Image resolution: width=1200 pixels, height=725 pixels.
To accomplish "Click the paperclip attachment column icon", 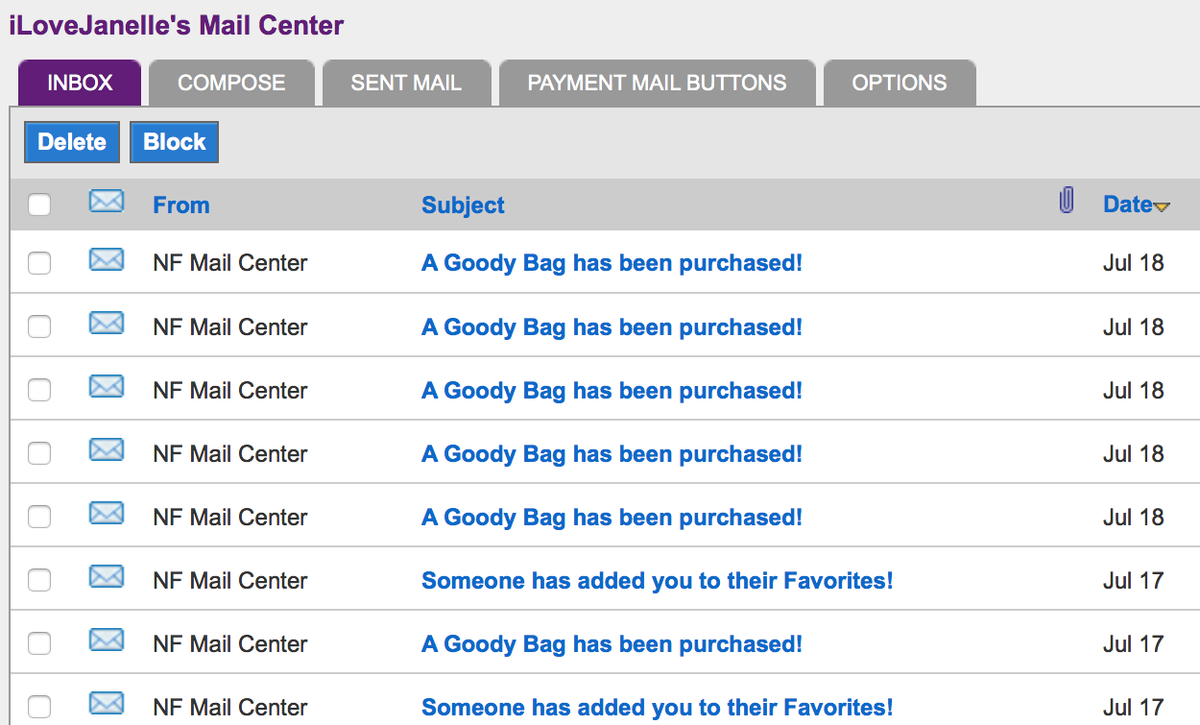I will tap(1066, 202).
